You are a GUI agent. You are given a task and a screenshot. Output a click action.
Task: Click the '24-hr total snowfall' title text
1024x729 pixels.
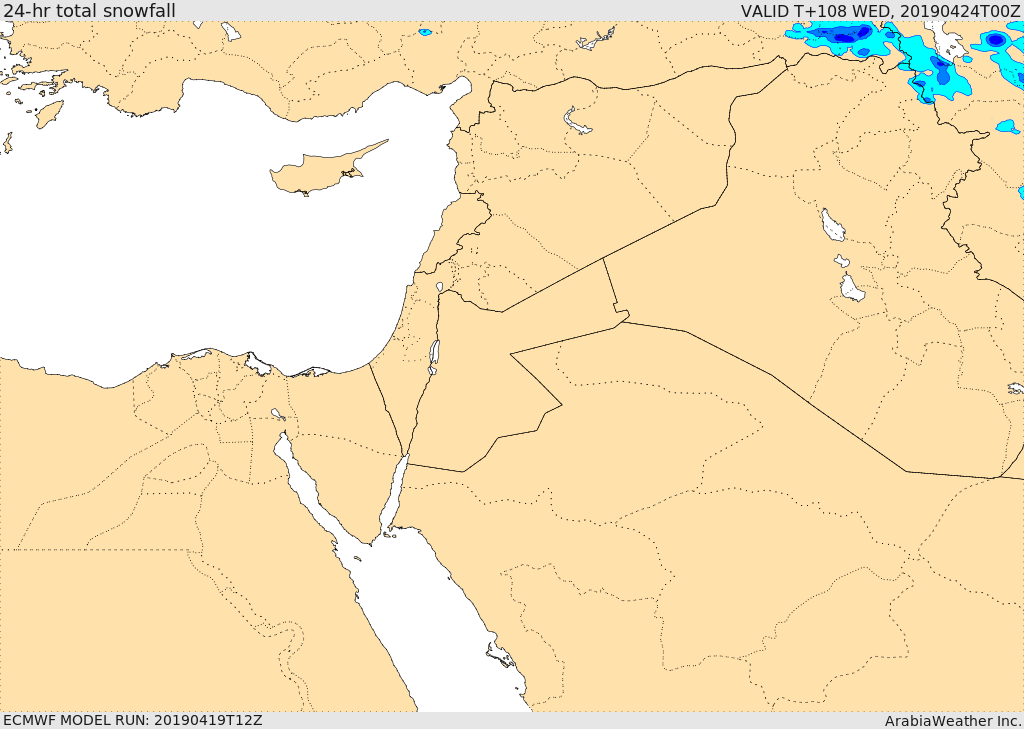click(x=89, y=10)
